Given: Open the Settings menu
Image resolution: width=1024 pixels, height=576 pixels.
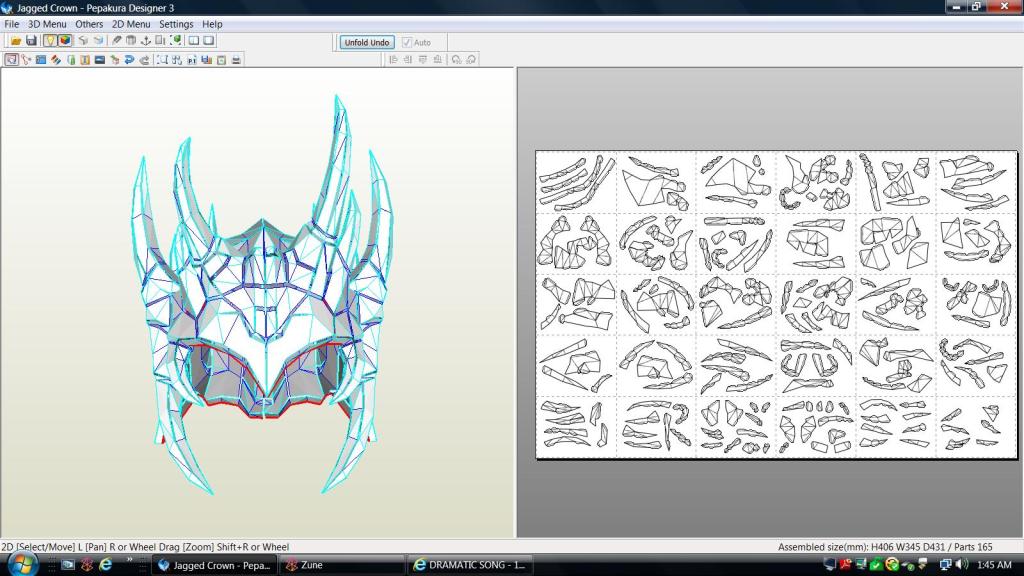Looking at the screenshot, I should [x=176, y=24].
